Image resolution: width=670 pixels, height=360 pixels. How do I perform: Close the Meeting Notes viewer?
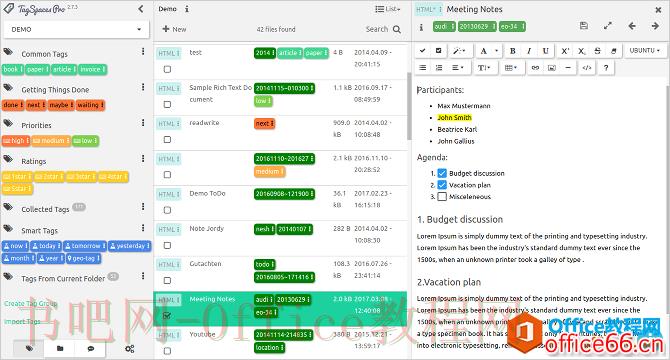click(x=658, y=9)
